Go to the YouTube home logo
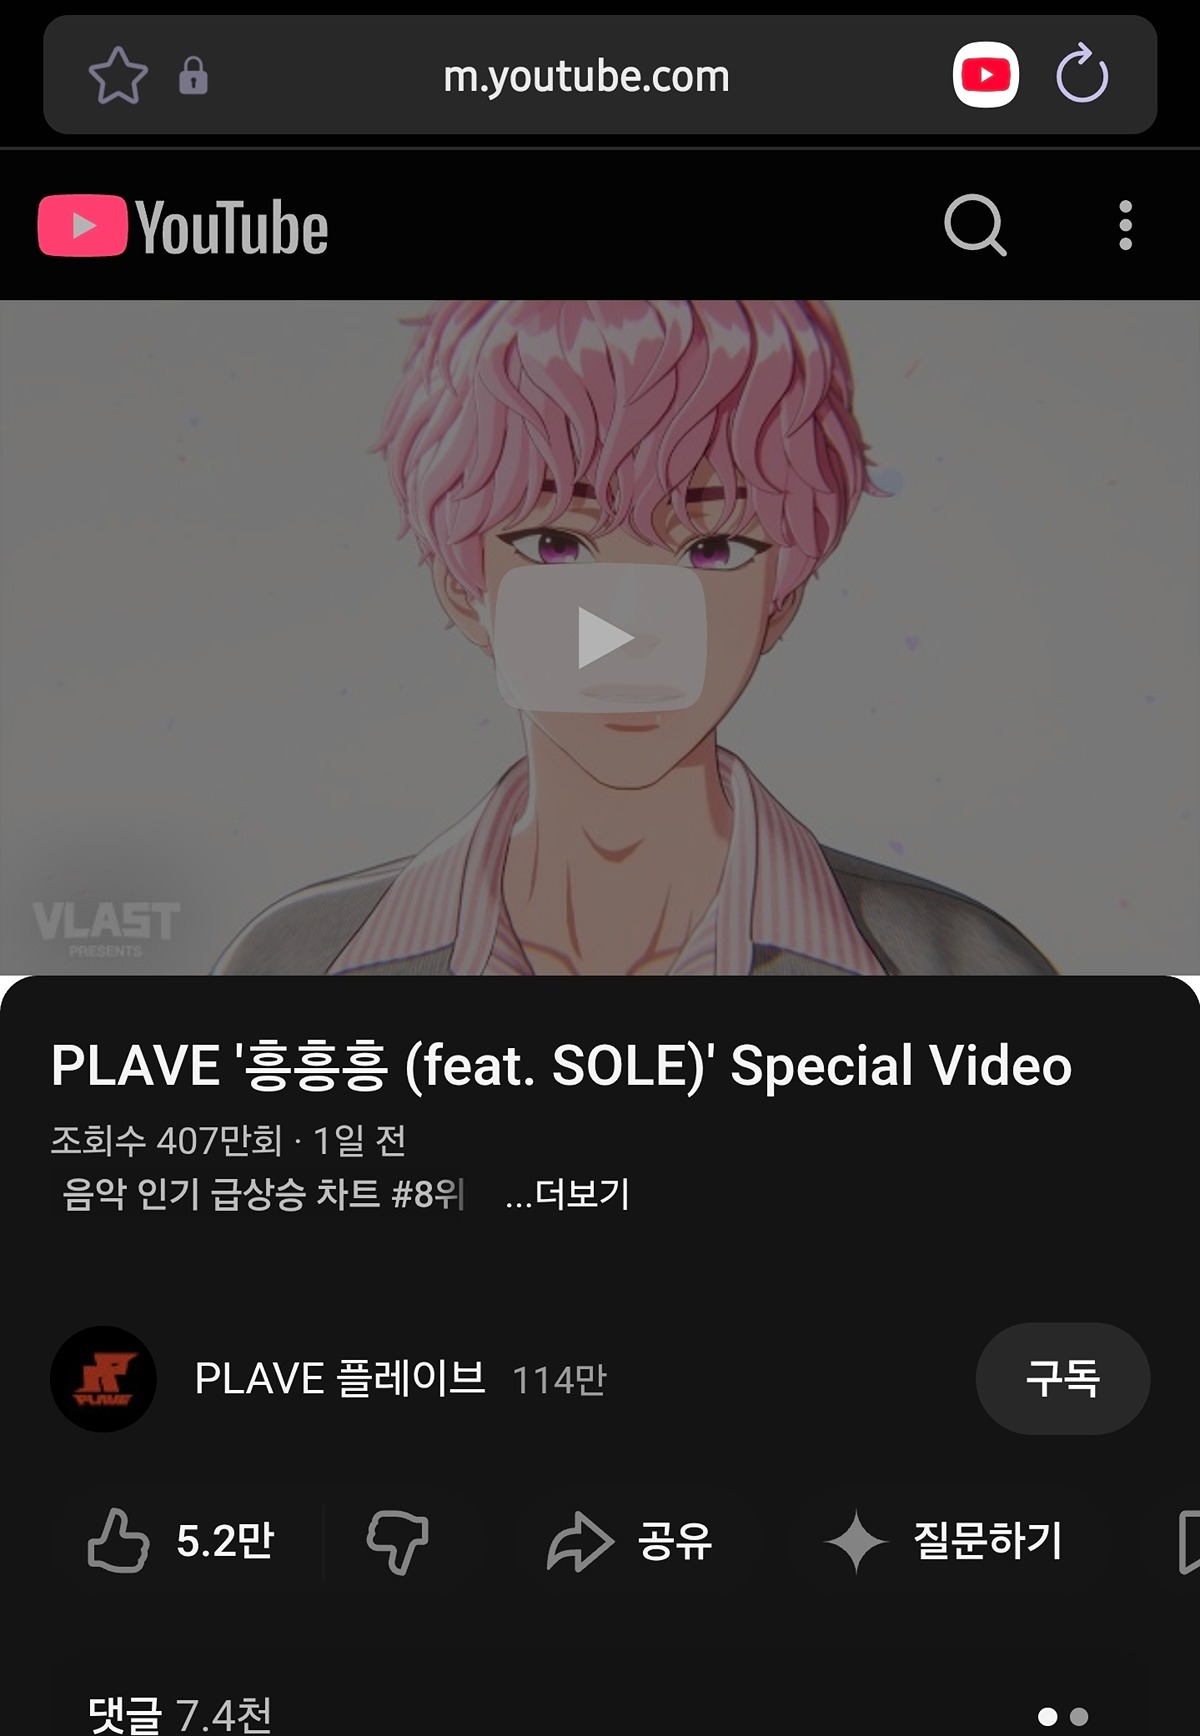 tap(183, 226)
